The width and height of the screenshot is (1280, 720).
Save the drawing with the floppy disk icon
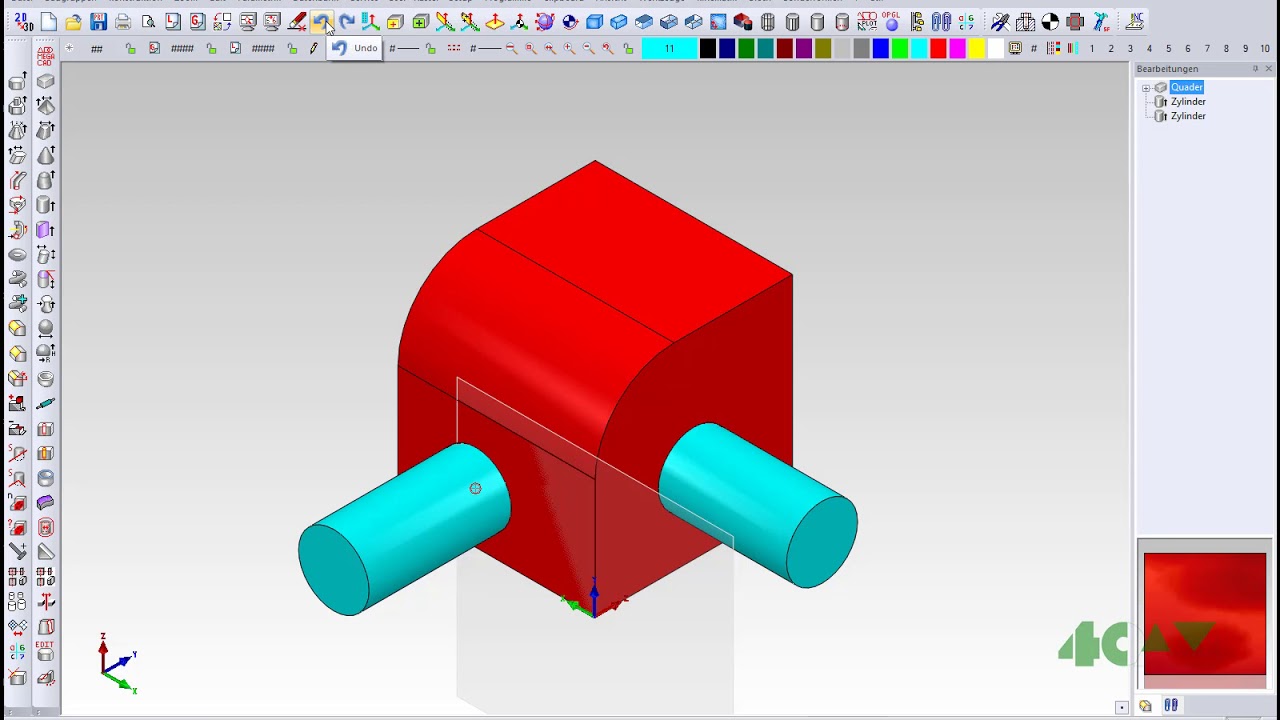click(98, 22)
